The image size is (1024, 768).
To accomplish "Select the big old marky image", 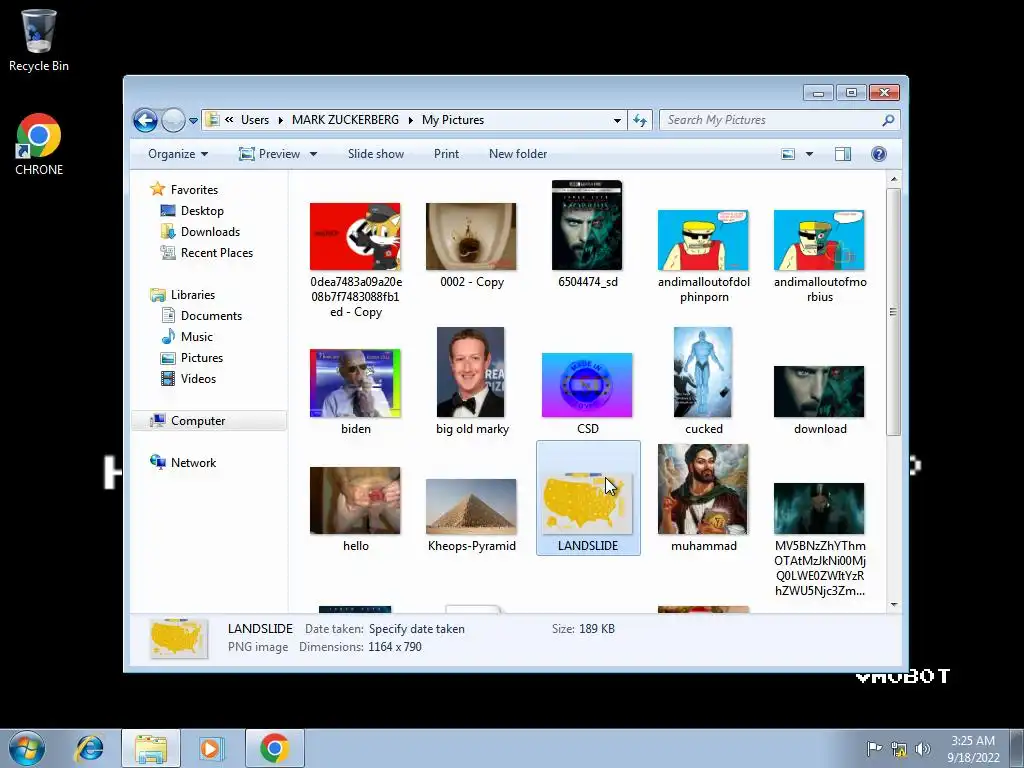I will coord(471,372).
